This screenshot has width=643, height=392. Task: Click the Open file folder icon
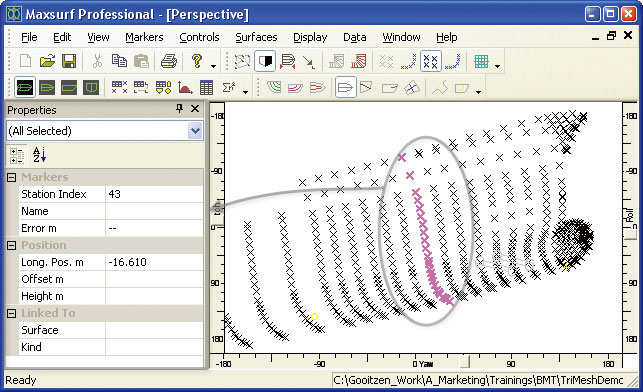point(47,62)
